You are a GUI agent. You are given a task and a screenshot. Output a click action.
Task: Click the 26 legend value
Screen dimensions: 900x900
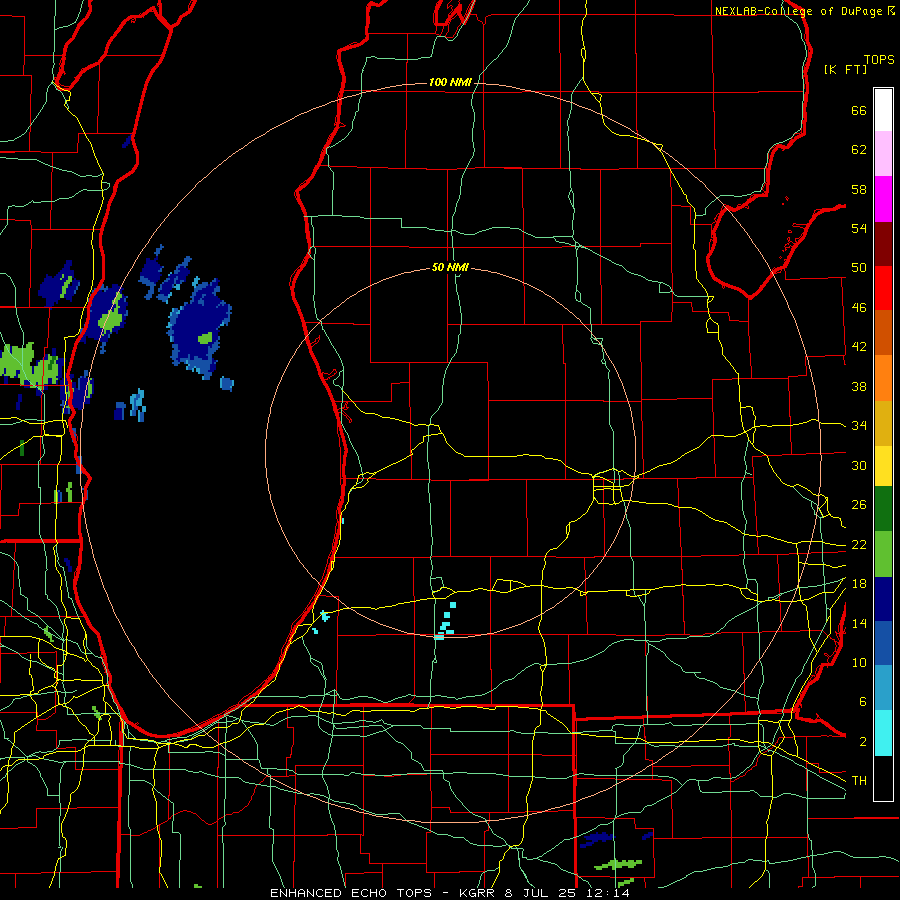(859, 505)
